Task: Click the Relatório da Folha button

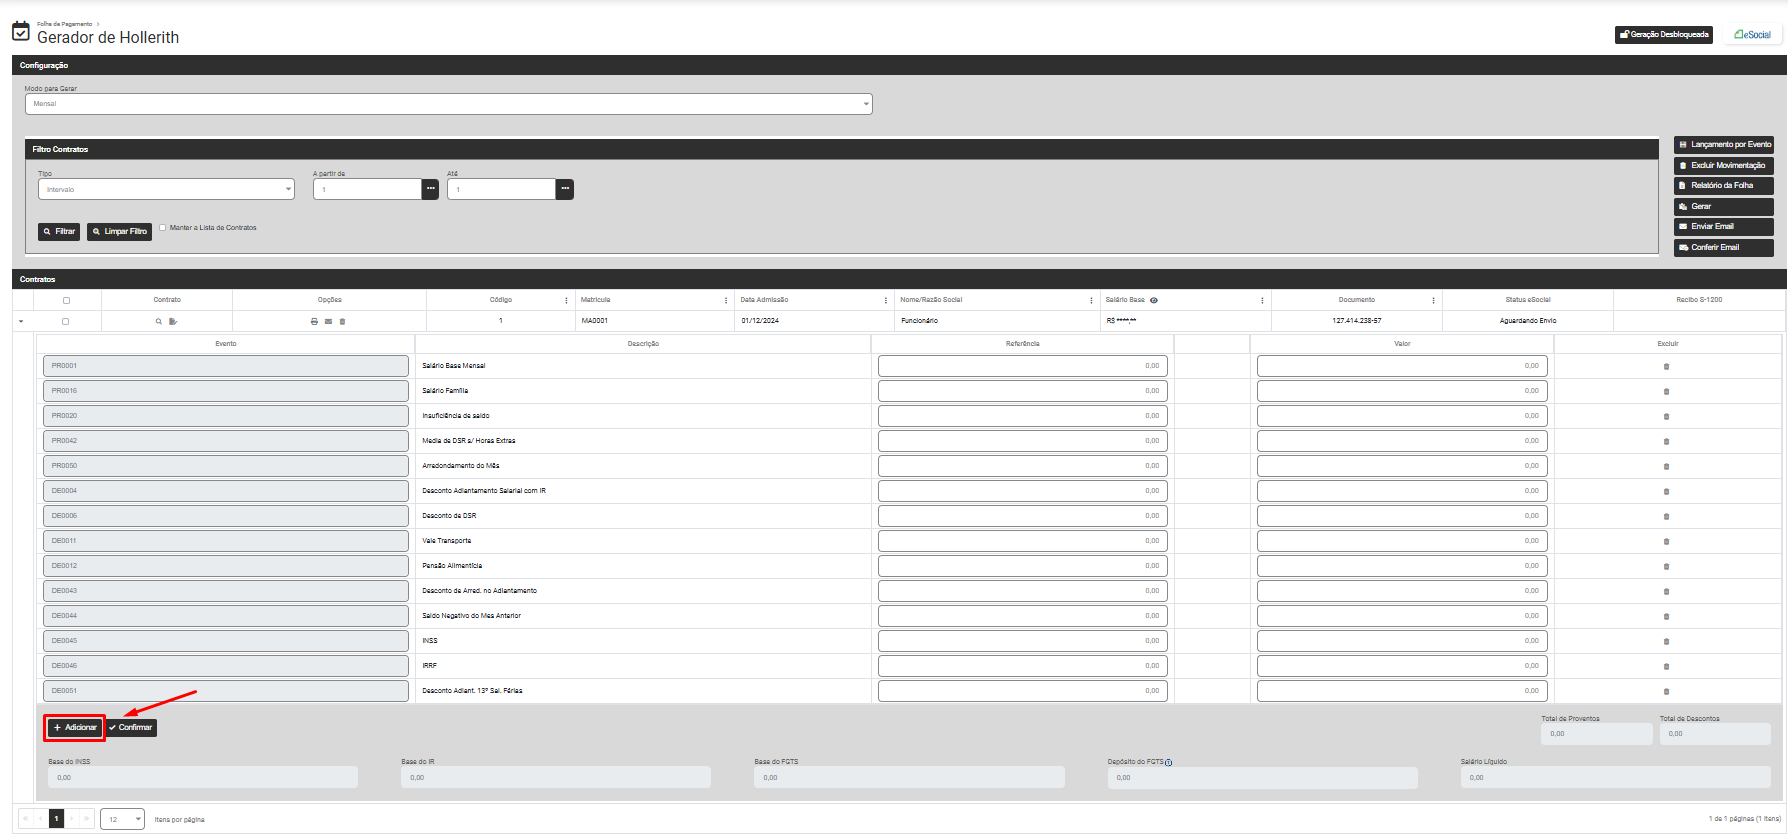Action: point(1722,186)
